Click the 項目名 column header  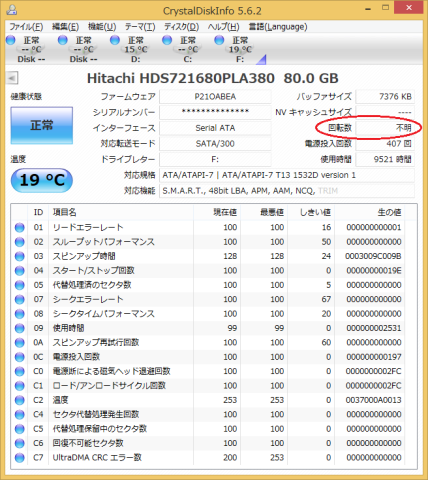coord(121,212)
